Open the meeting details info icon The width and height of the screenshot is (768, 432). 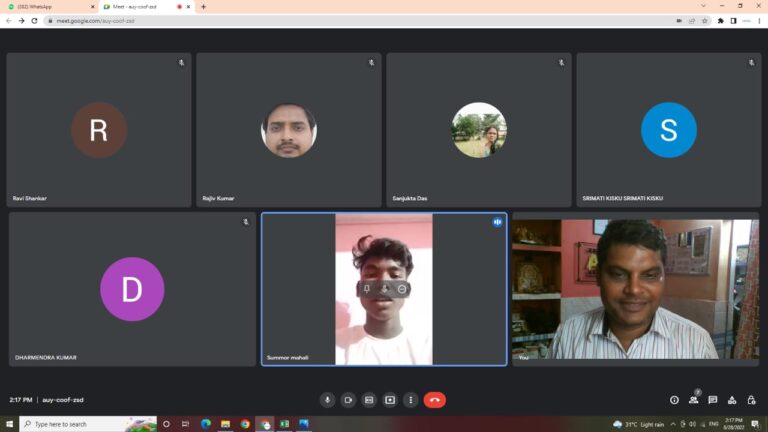click(674, 400)
